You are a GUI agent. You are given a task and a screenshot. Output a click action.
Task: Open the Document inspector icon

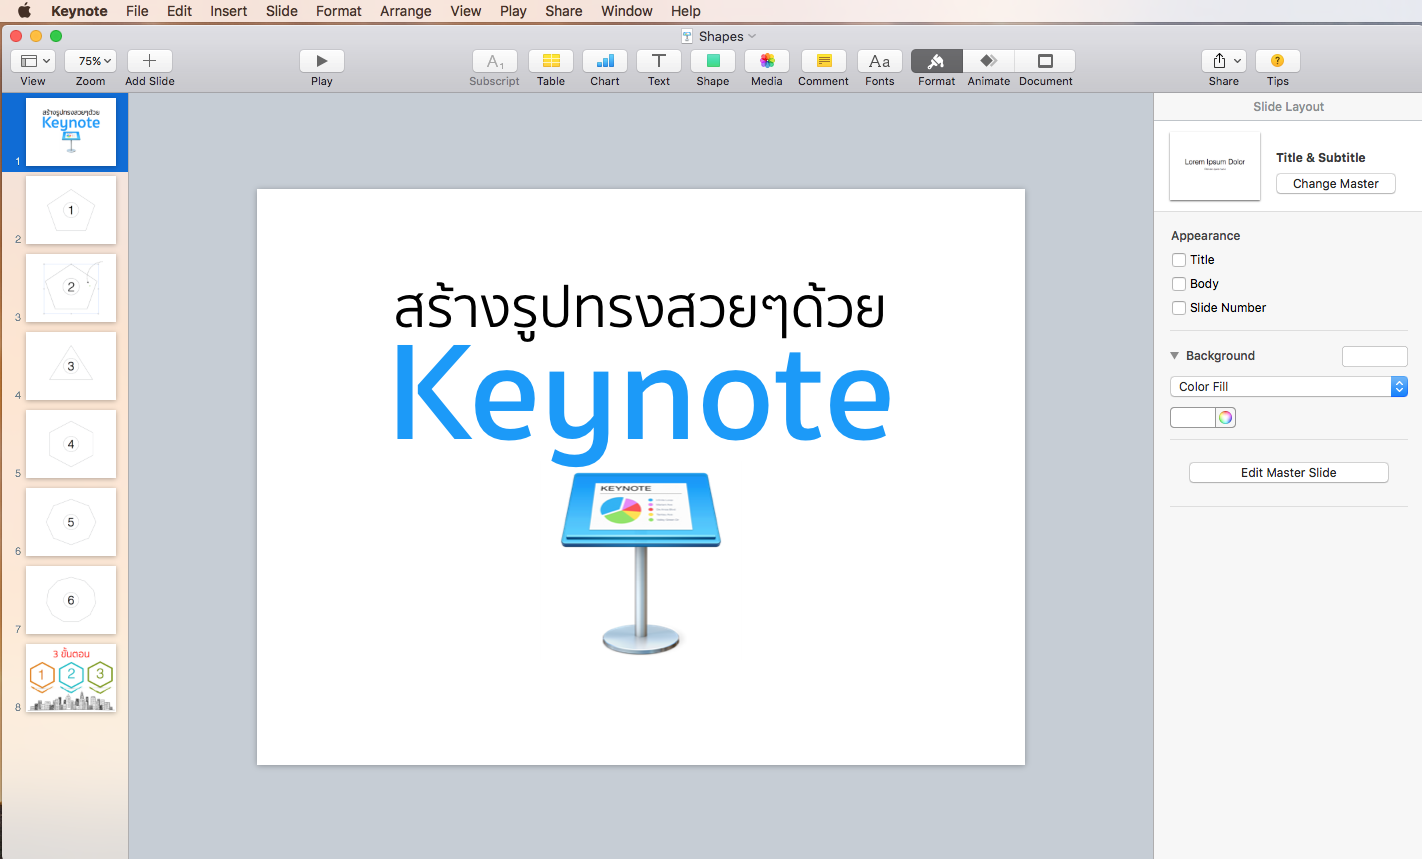pos(1045,63)
